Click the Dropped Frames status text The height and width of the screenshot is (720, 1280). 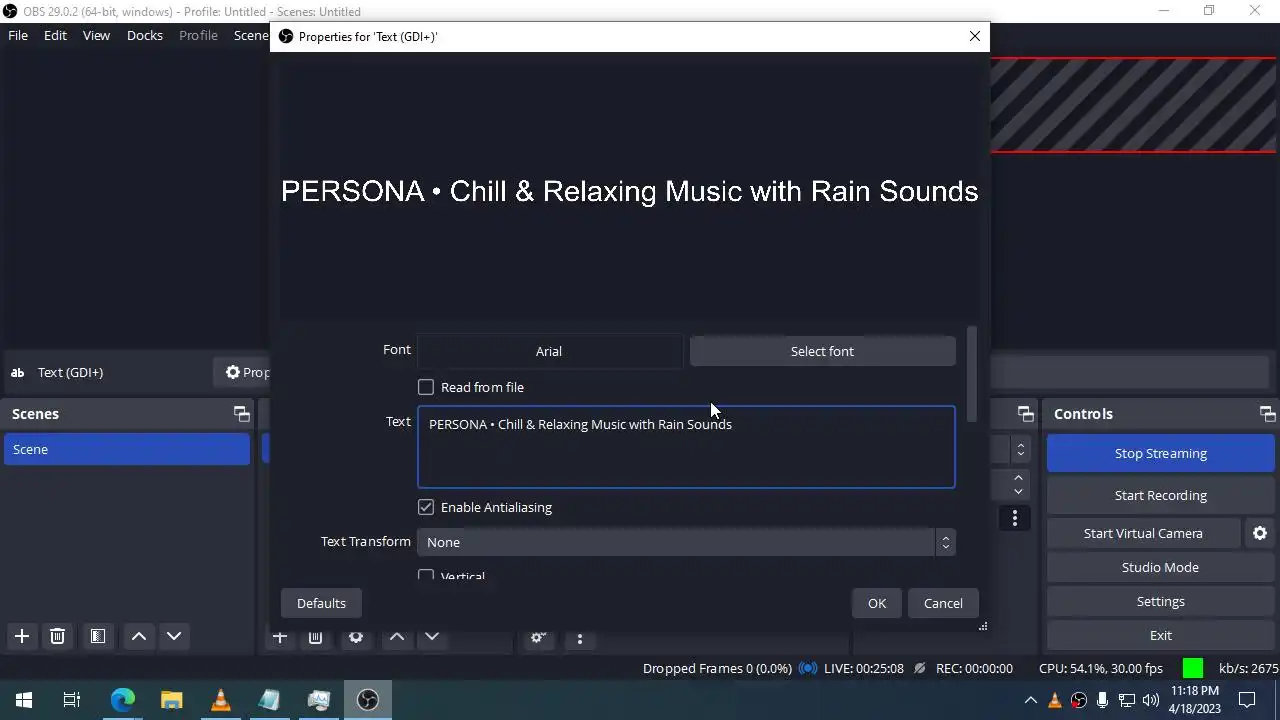pyautogui.click(x=717, y=668)
